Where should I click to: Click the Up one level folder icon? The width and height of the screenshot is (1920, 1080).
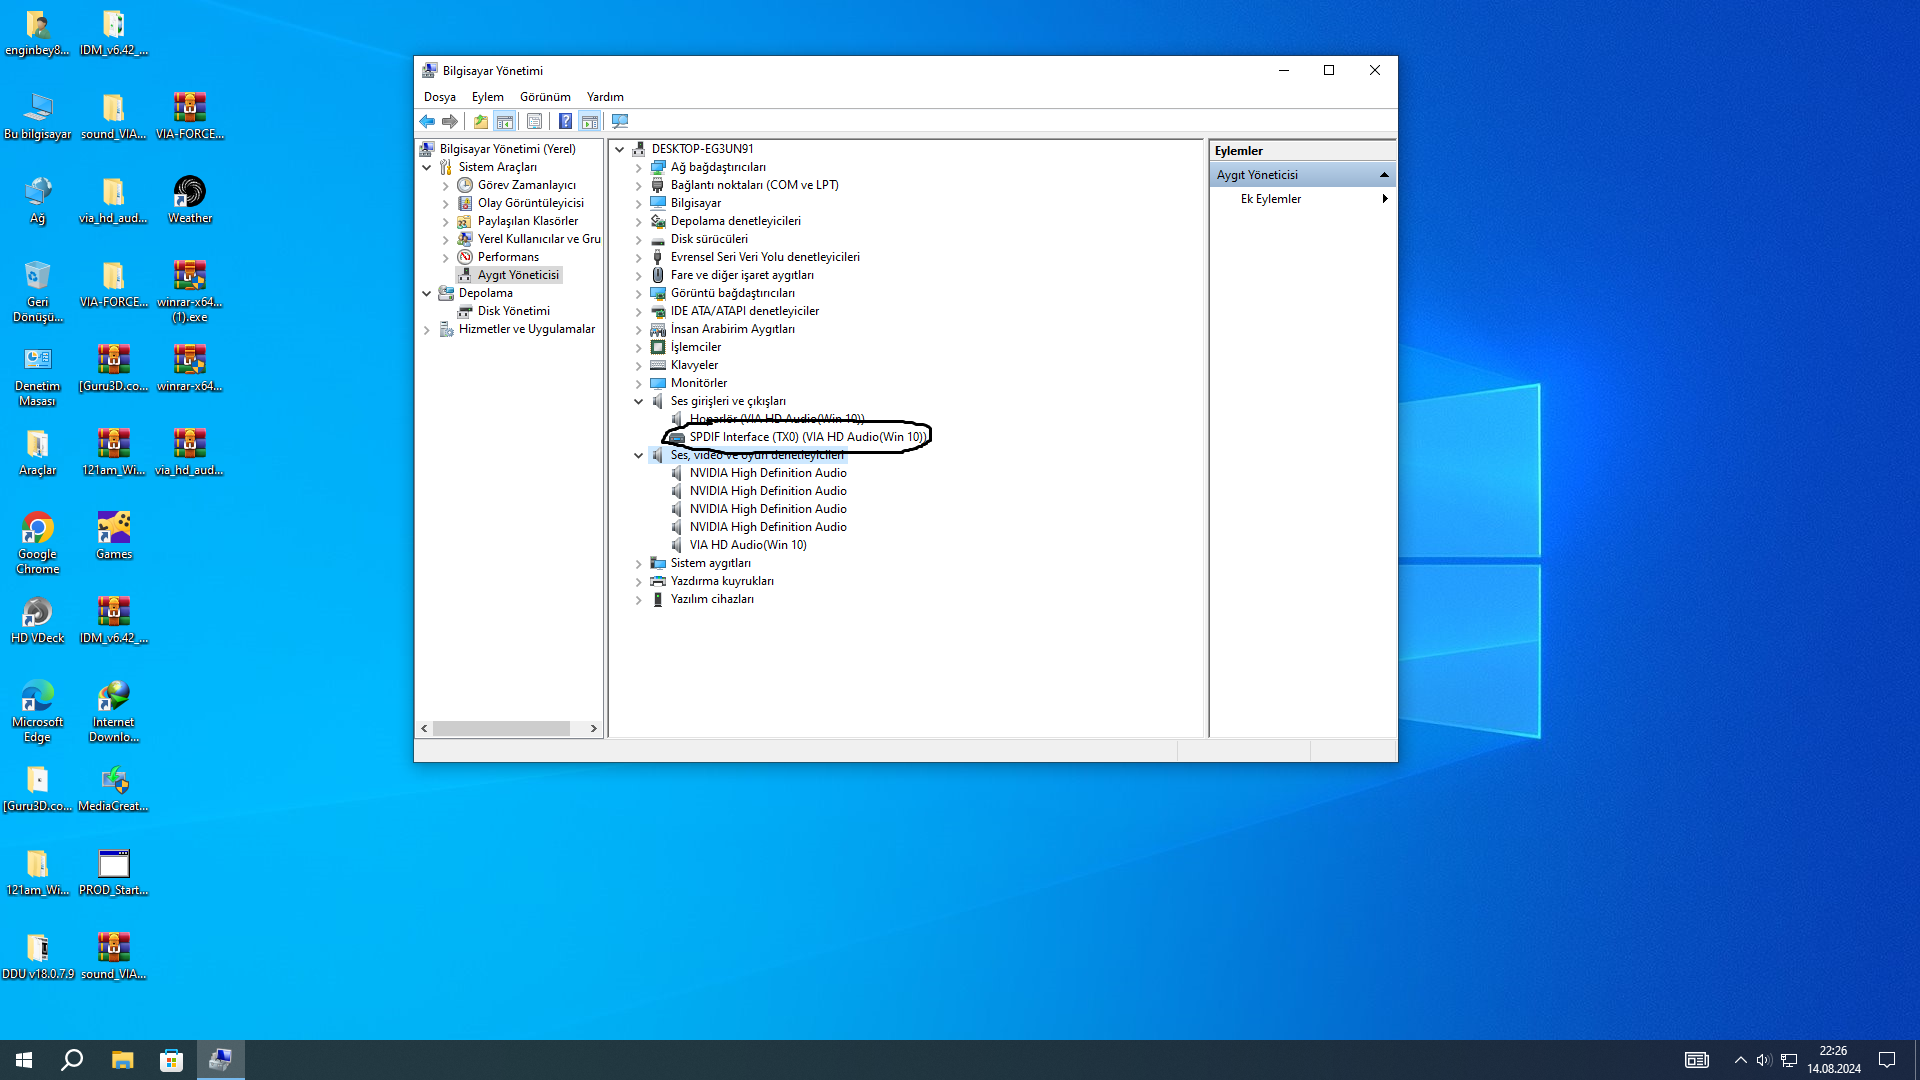[x=481, y=121]
